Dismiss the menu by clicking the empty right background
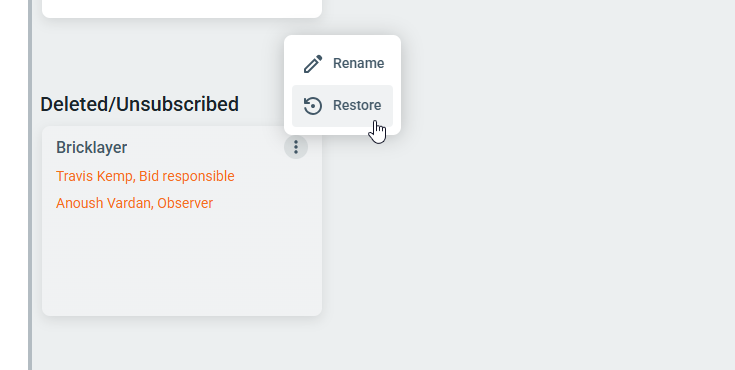 [562, 211]
